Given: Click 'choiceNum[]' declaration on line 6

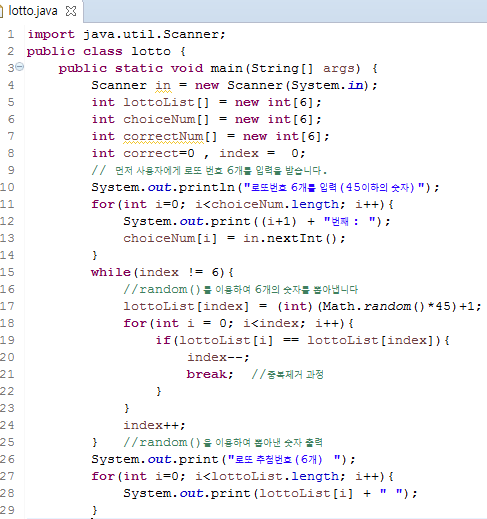Looking at the screenshot, I should pyautogui.click(x=166, y=119).
